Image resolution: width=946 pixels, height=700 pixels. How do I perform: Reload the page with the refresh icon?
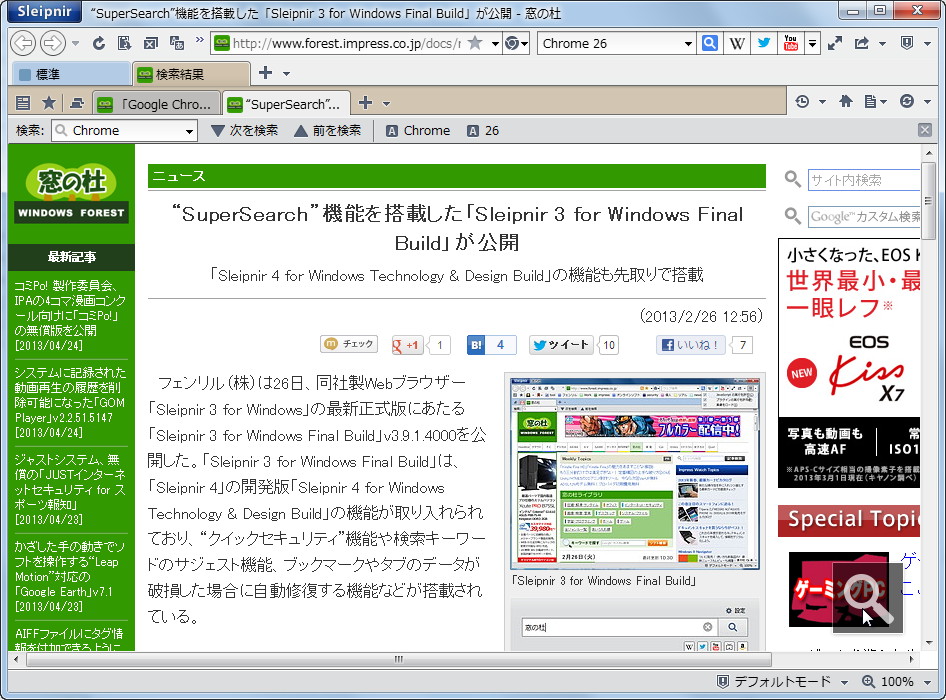point(98,43)
